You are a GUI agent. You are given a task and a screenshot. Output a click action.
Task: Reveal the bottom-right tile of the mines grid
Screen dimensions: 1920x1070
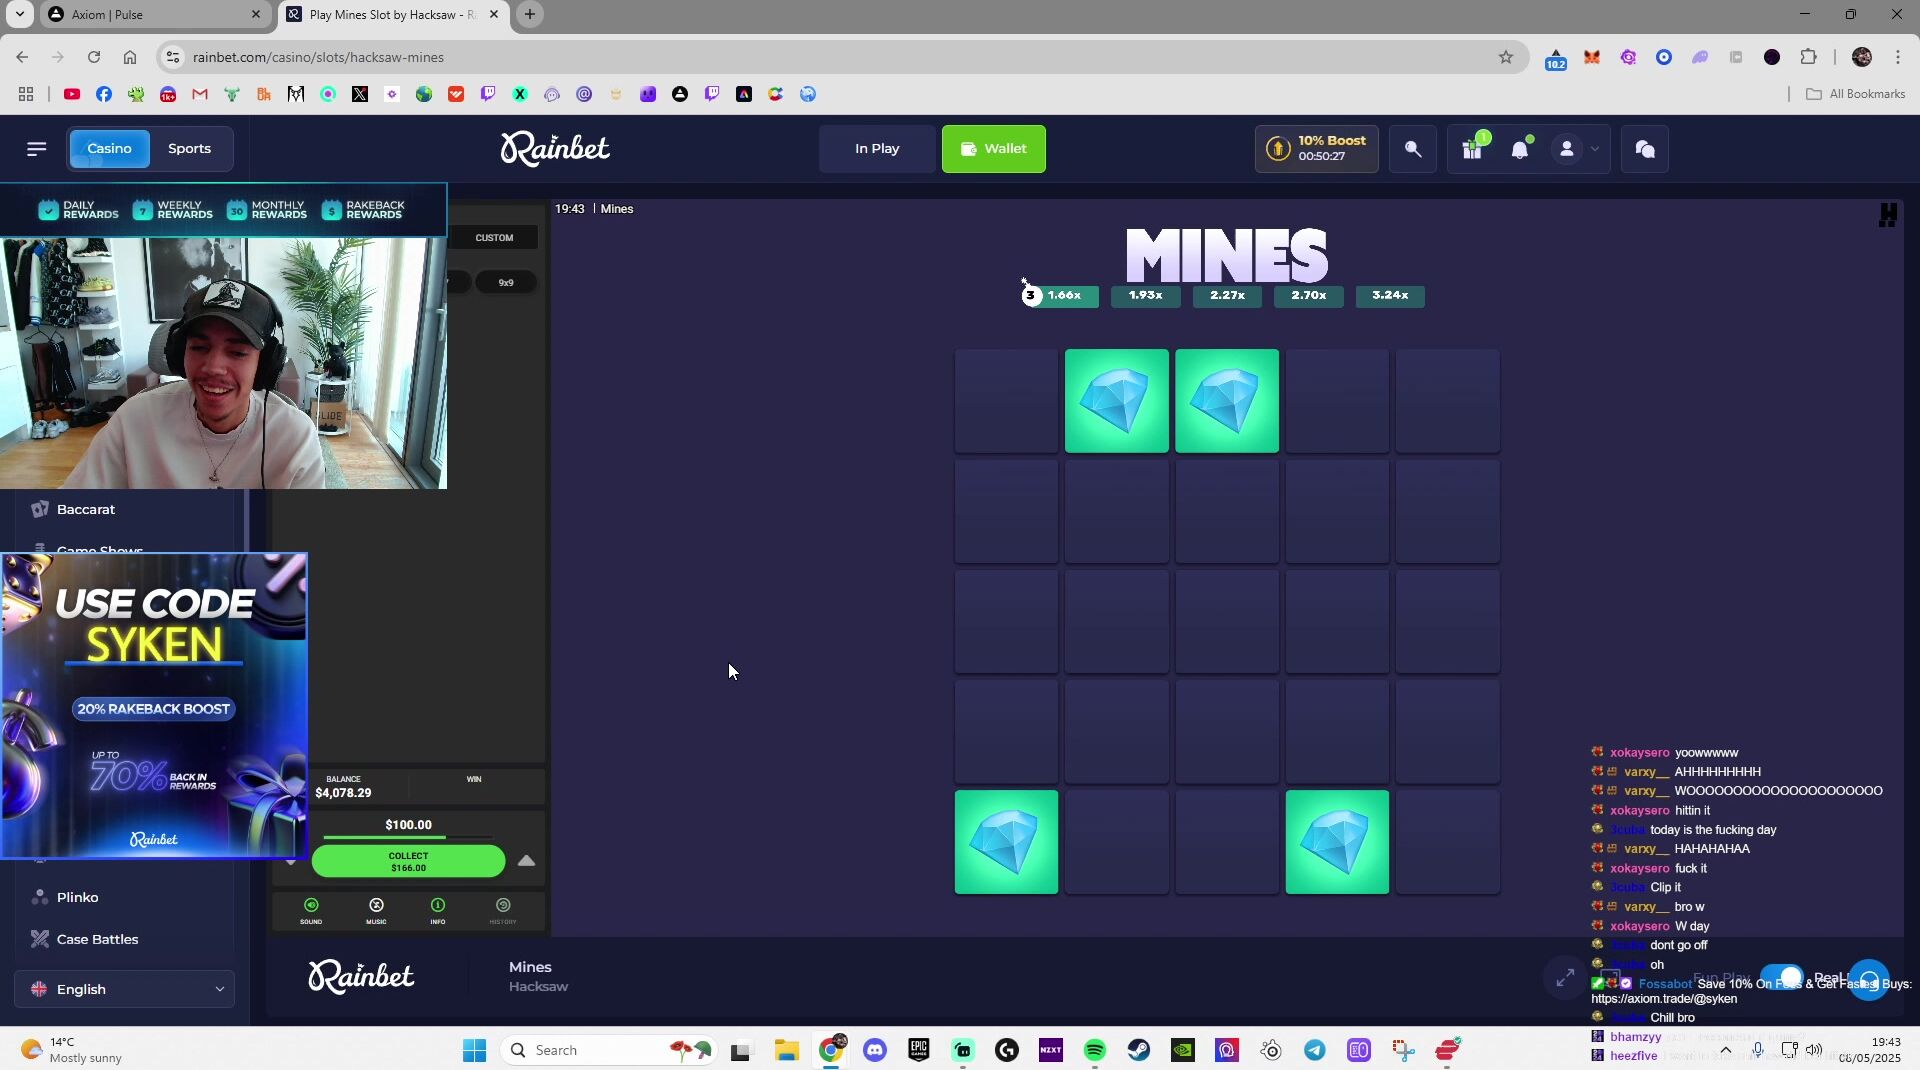tap(1447, 842)
